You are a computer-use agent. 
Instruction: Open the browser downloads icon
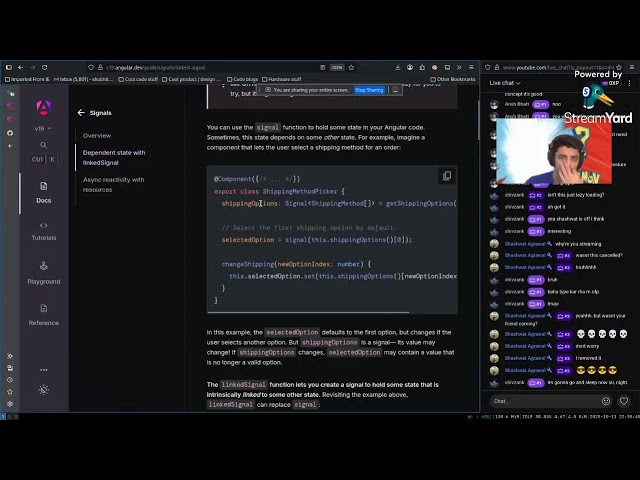398,67
